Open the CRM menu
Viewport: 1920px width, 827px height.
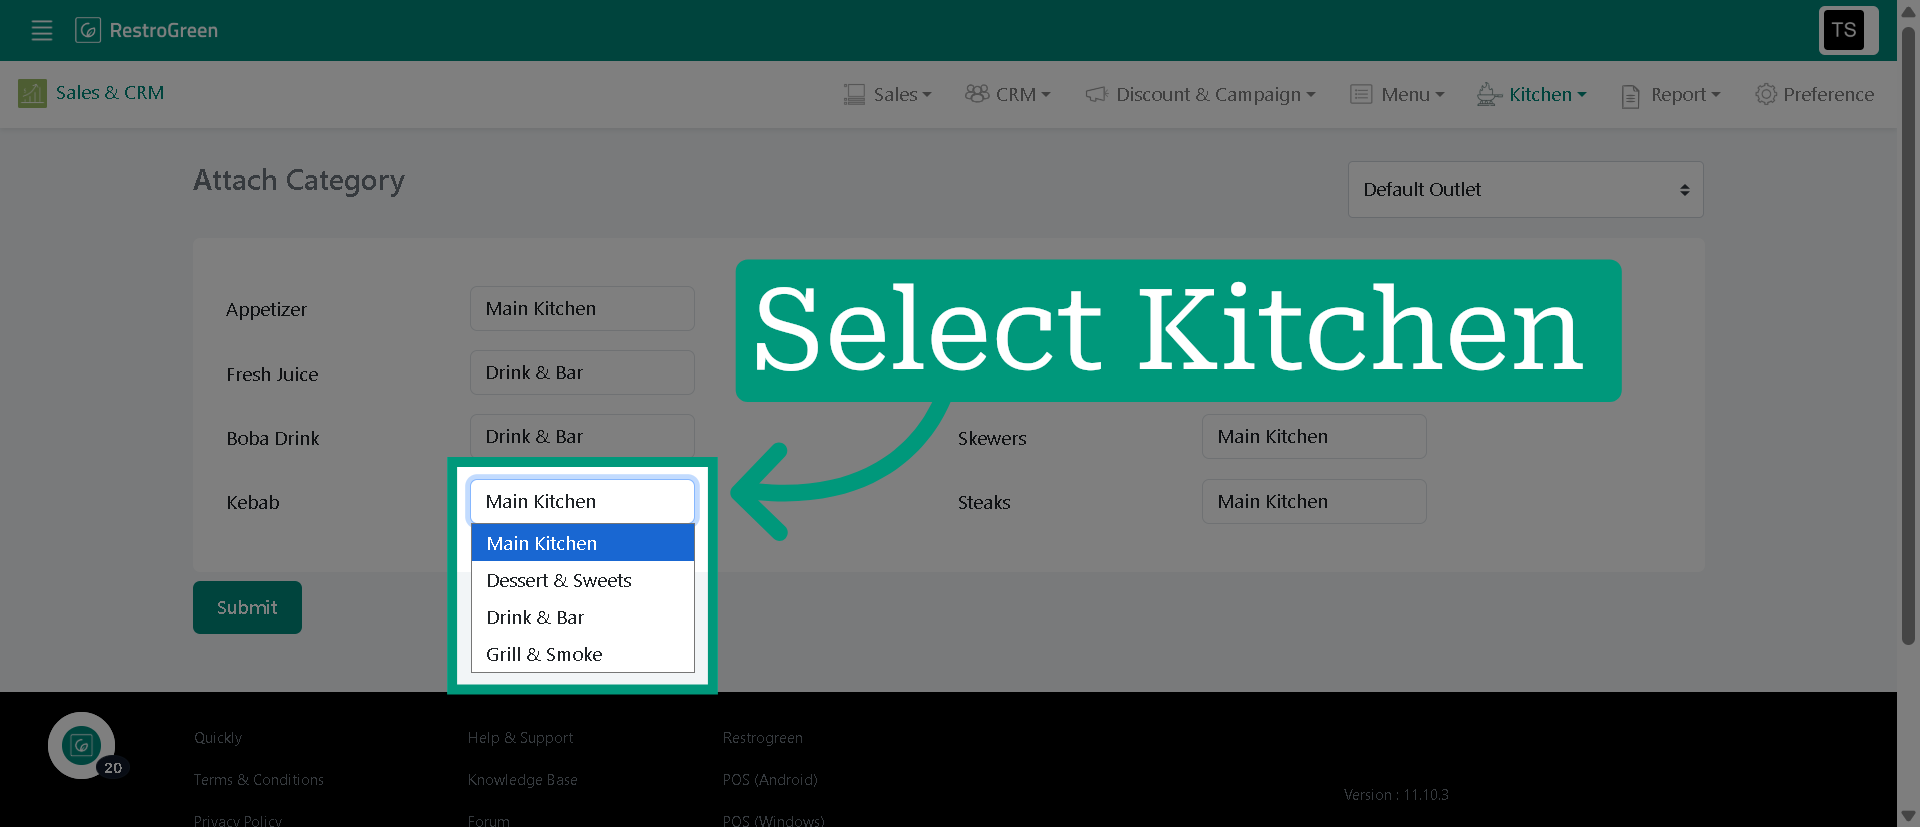click(x=1007, y=94)
